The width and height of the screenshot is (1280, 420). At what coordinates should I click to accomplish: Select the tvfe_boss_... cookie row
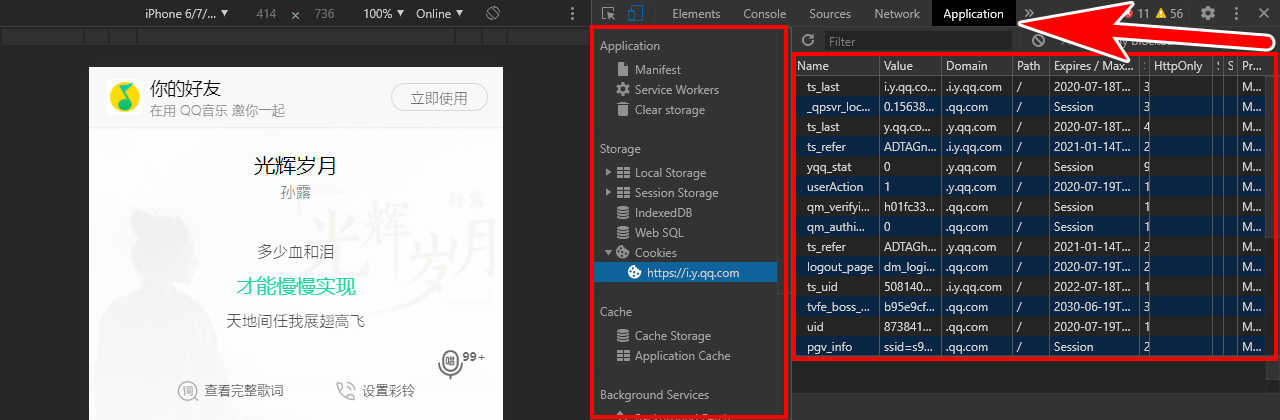(1028, 307)
